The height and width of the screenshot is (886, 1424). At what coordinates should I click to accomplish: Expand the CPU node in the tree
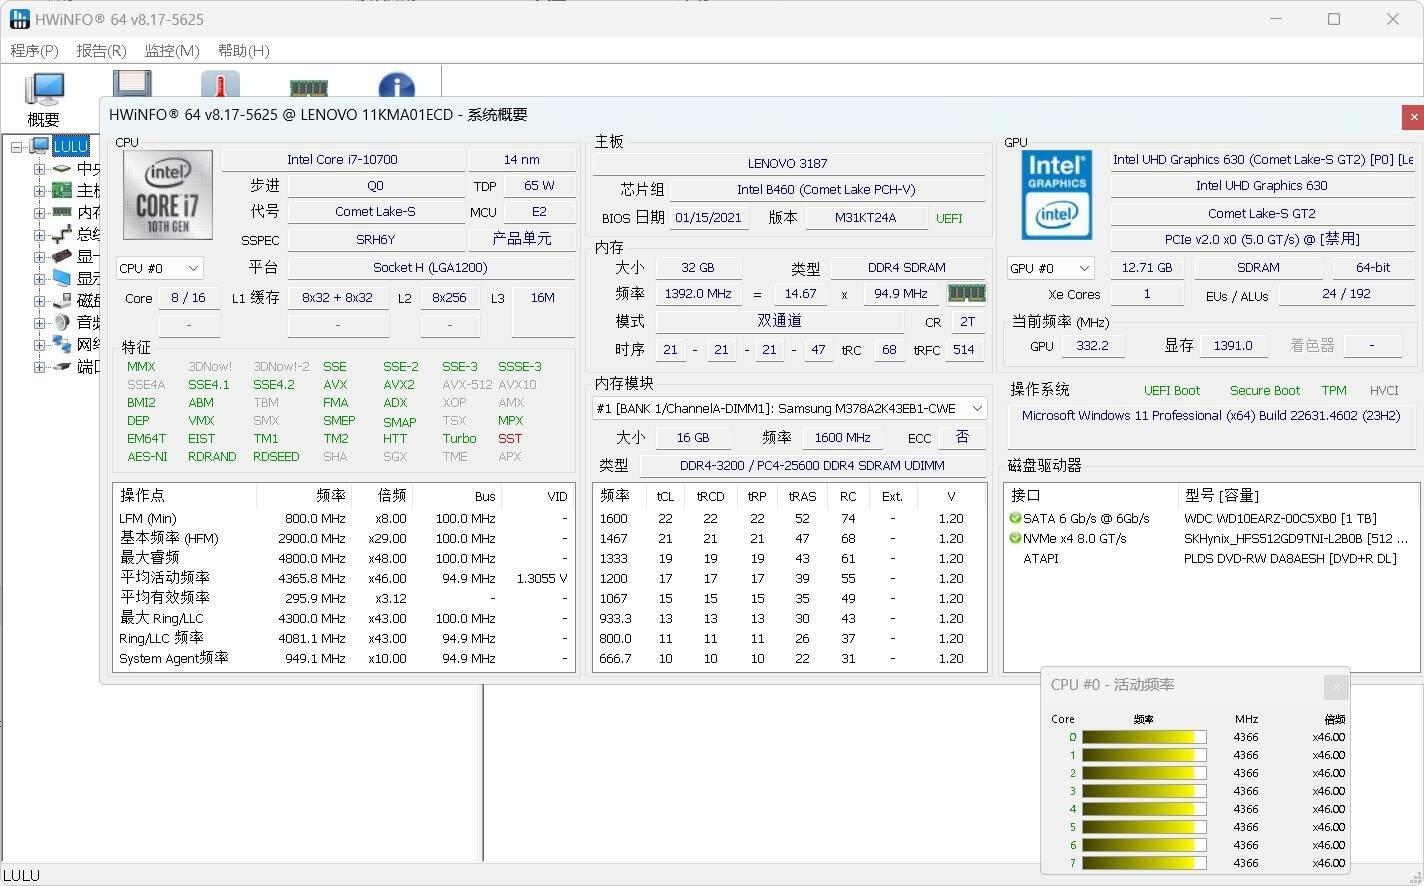click(39, 169)
